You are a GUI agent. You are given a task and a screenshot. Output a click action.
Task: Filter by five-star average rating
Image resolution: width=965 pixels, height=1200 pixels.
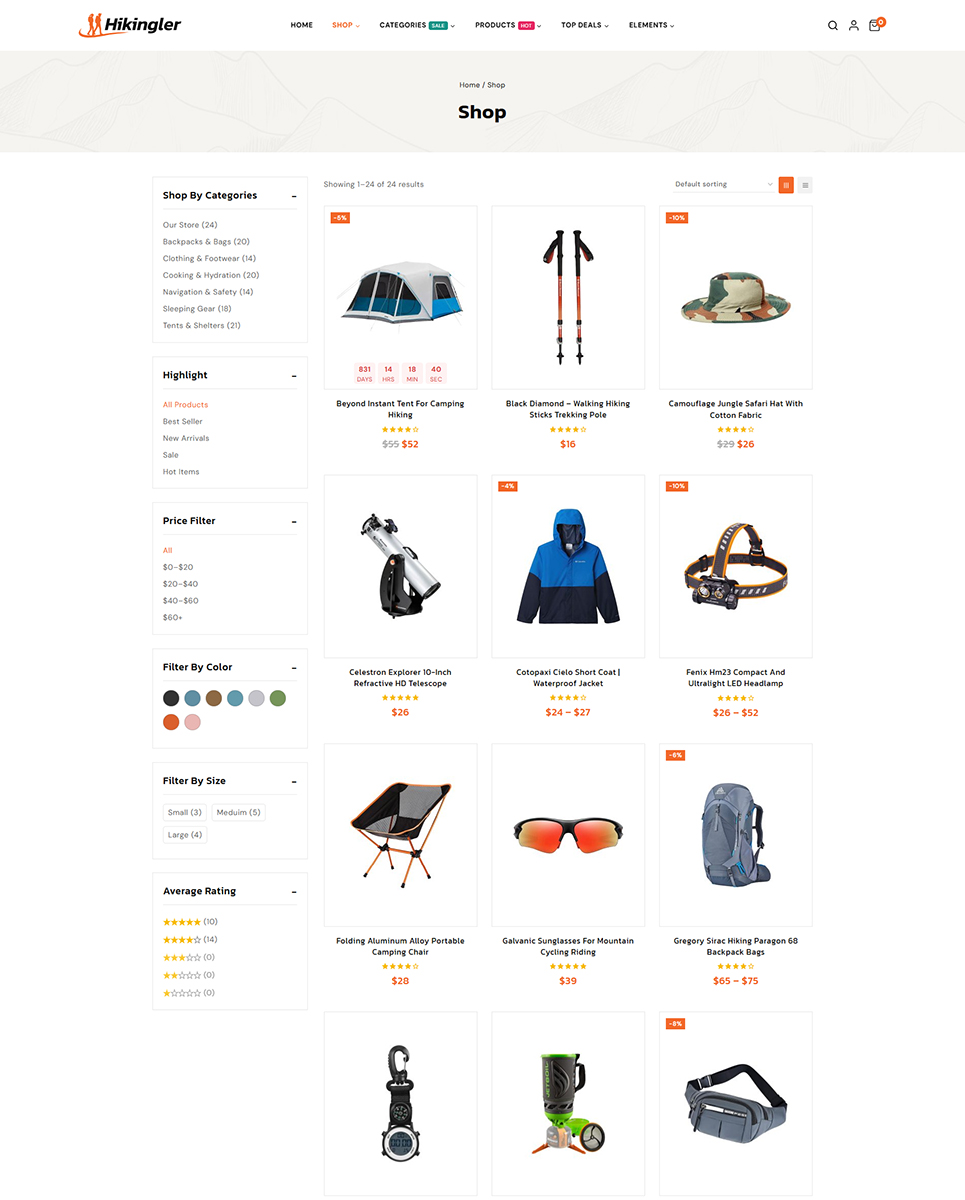(190, 922)
